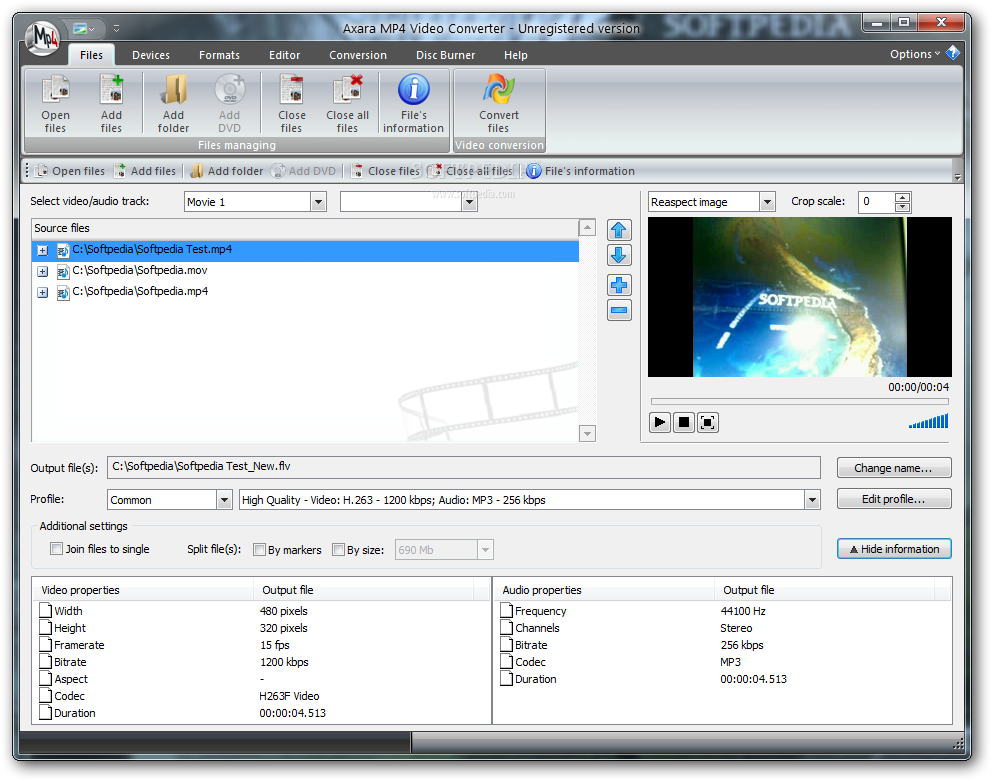Open the Options menu
Image resolution: width=992 pixels, height=781 pixels.
click(914, 54)
